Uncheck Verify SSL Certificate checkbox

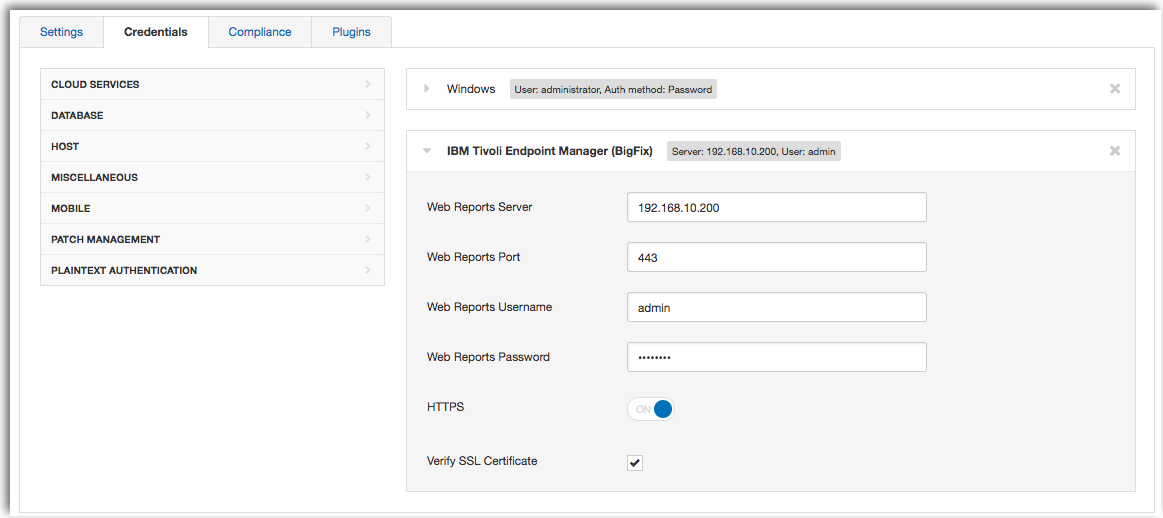click(x=635, y=463)
